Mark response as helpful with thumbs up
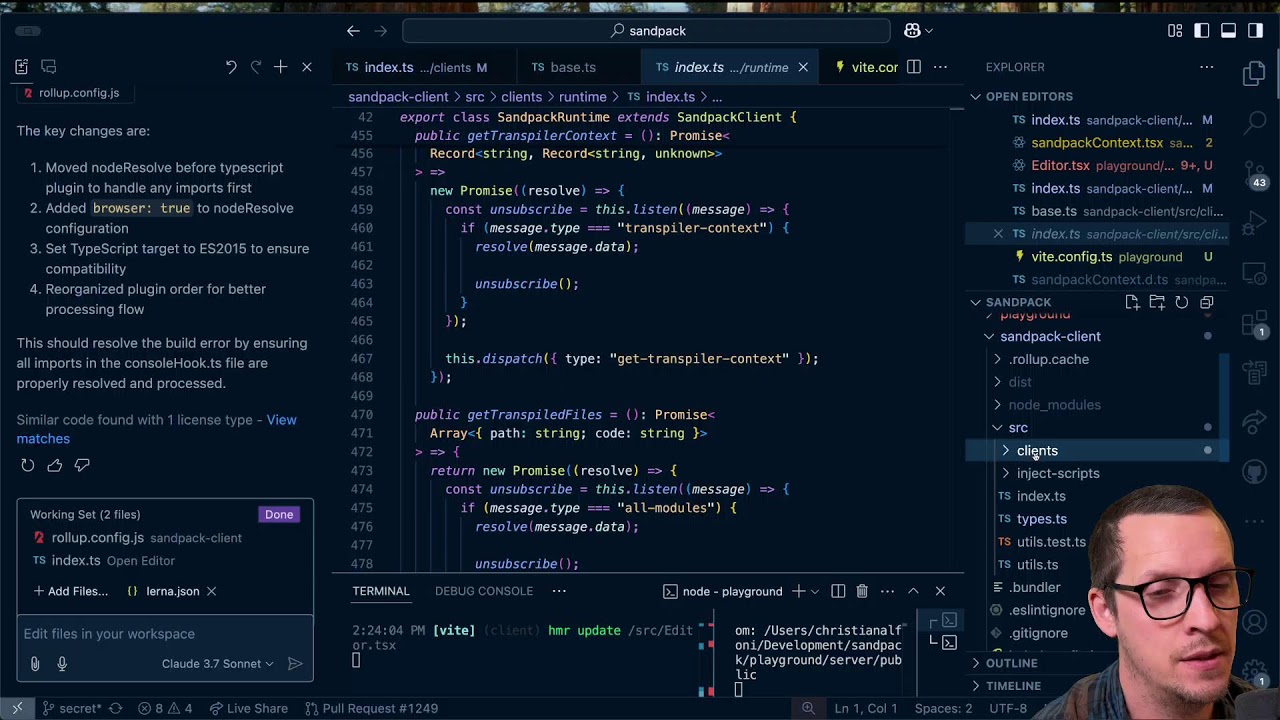1280x720 pixels. 55,465
